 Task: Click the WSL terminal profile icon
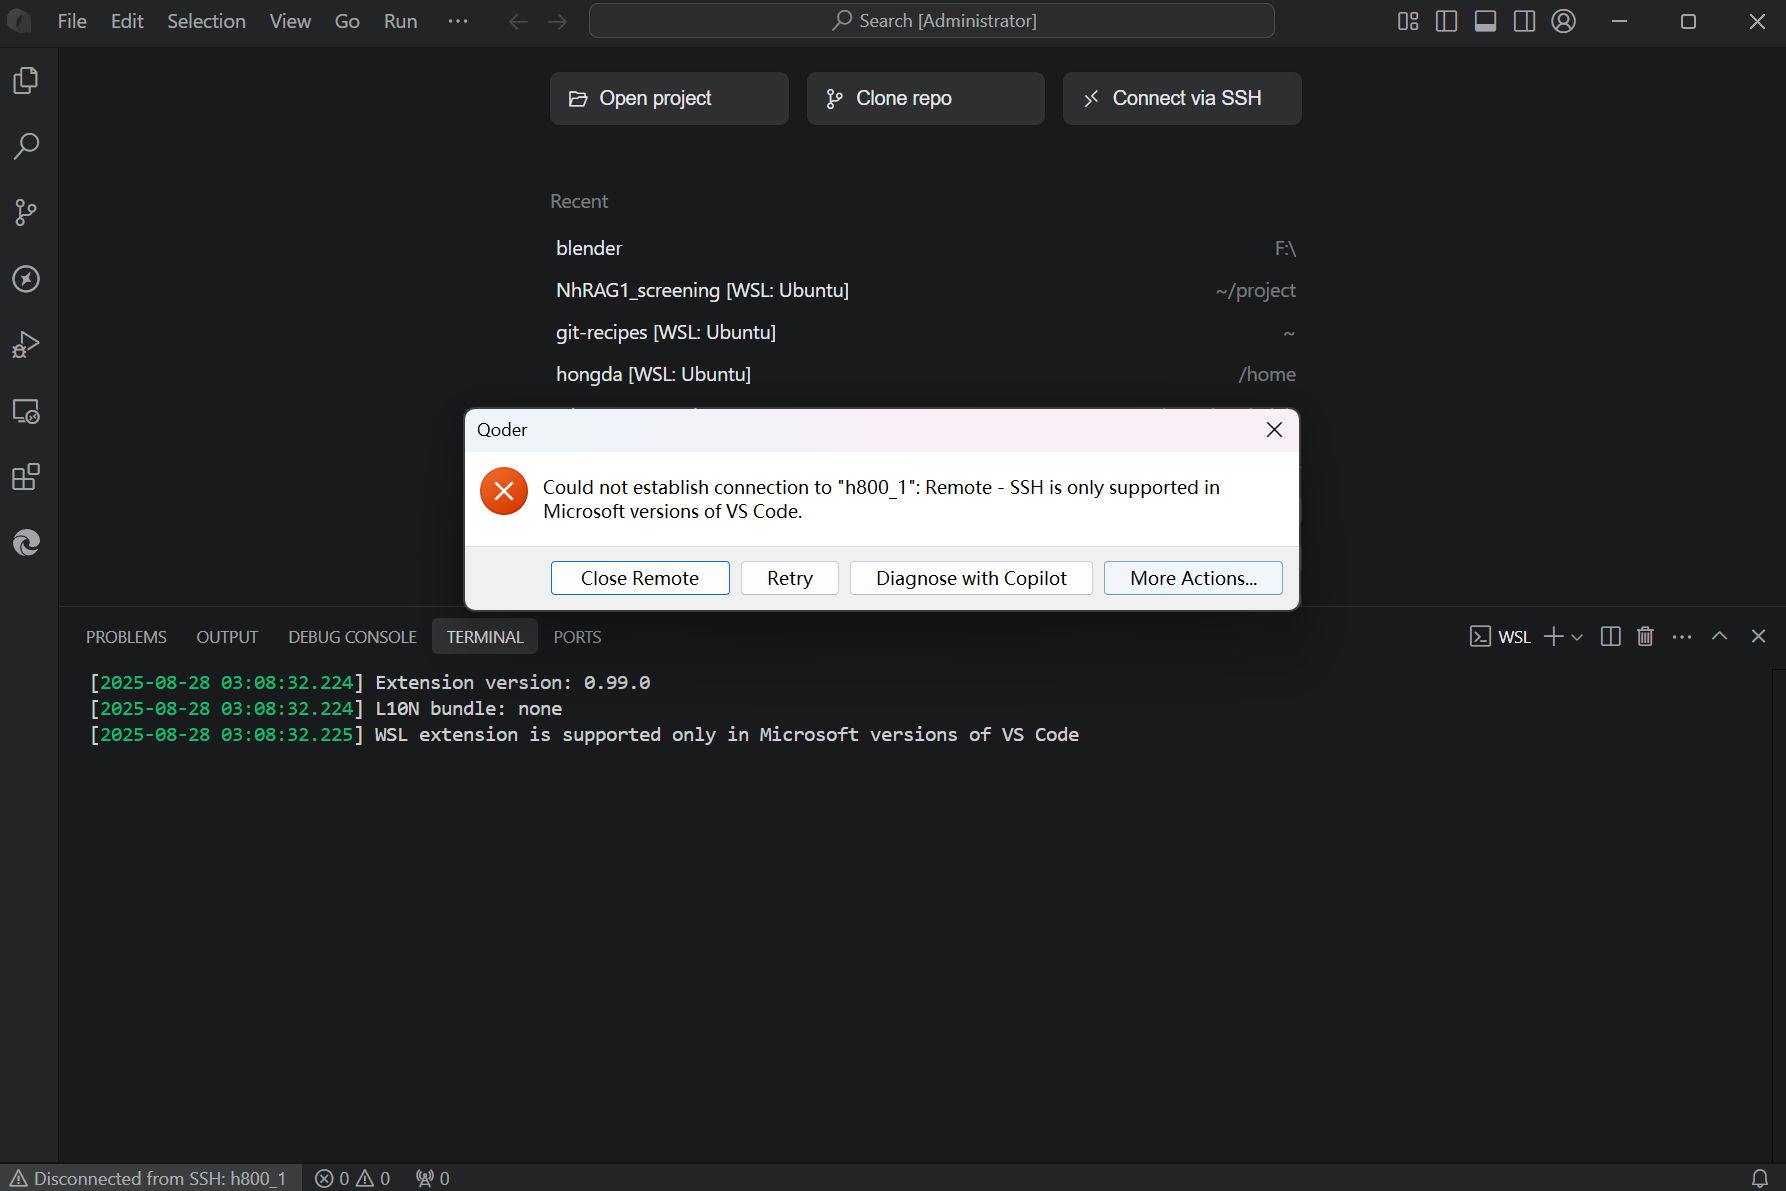point(1480,637)
